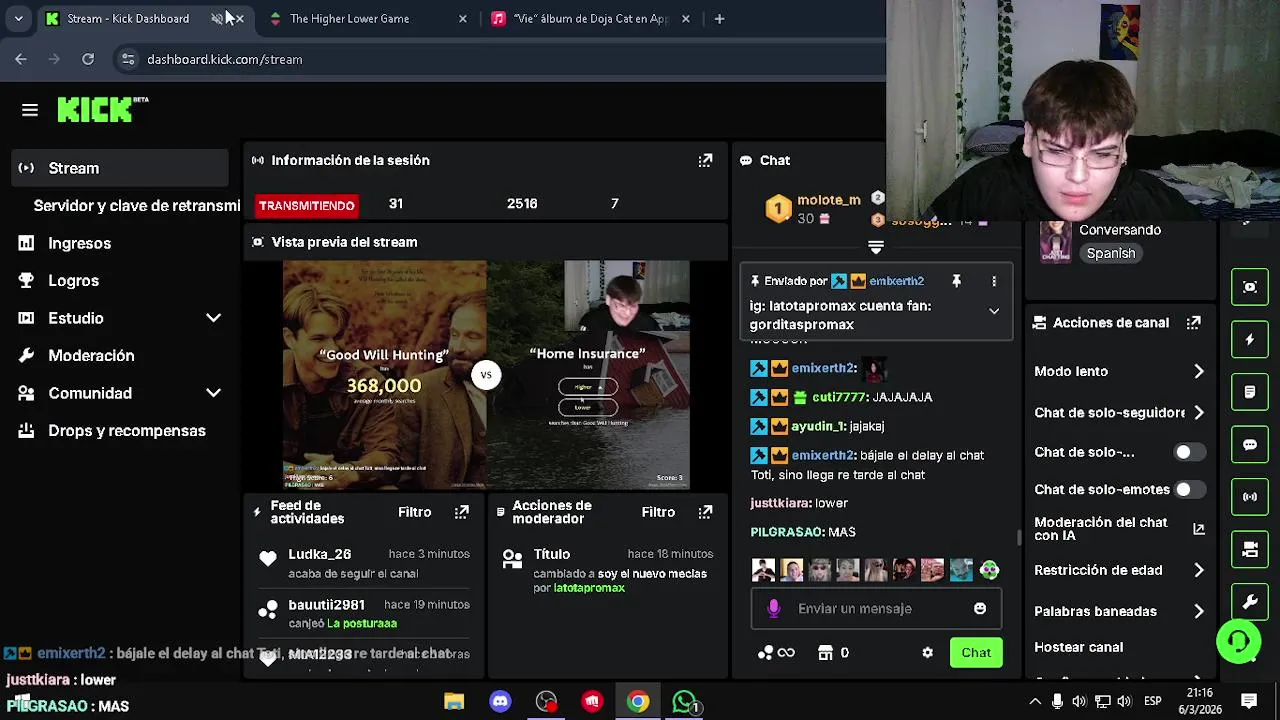Image resolution: width=1280 pixels, height=720 pixels.
Task: Click the Hostear canal option
Action: tap(1079, 647)
